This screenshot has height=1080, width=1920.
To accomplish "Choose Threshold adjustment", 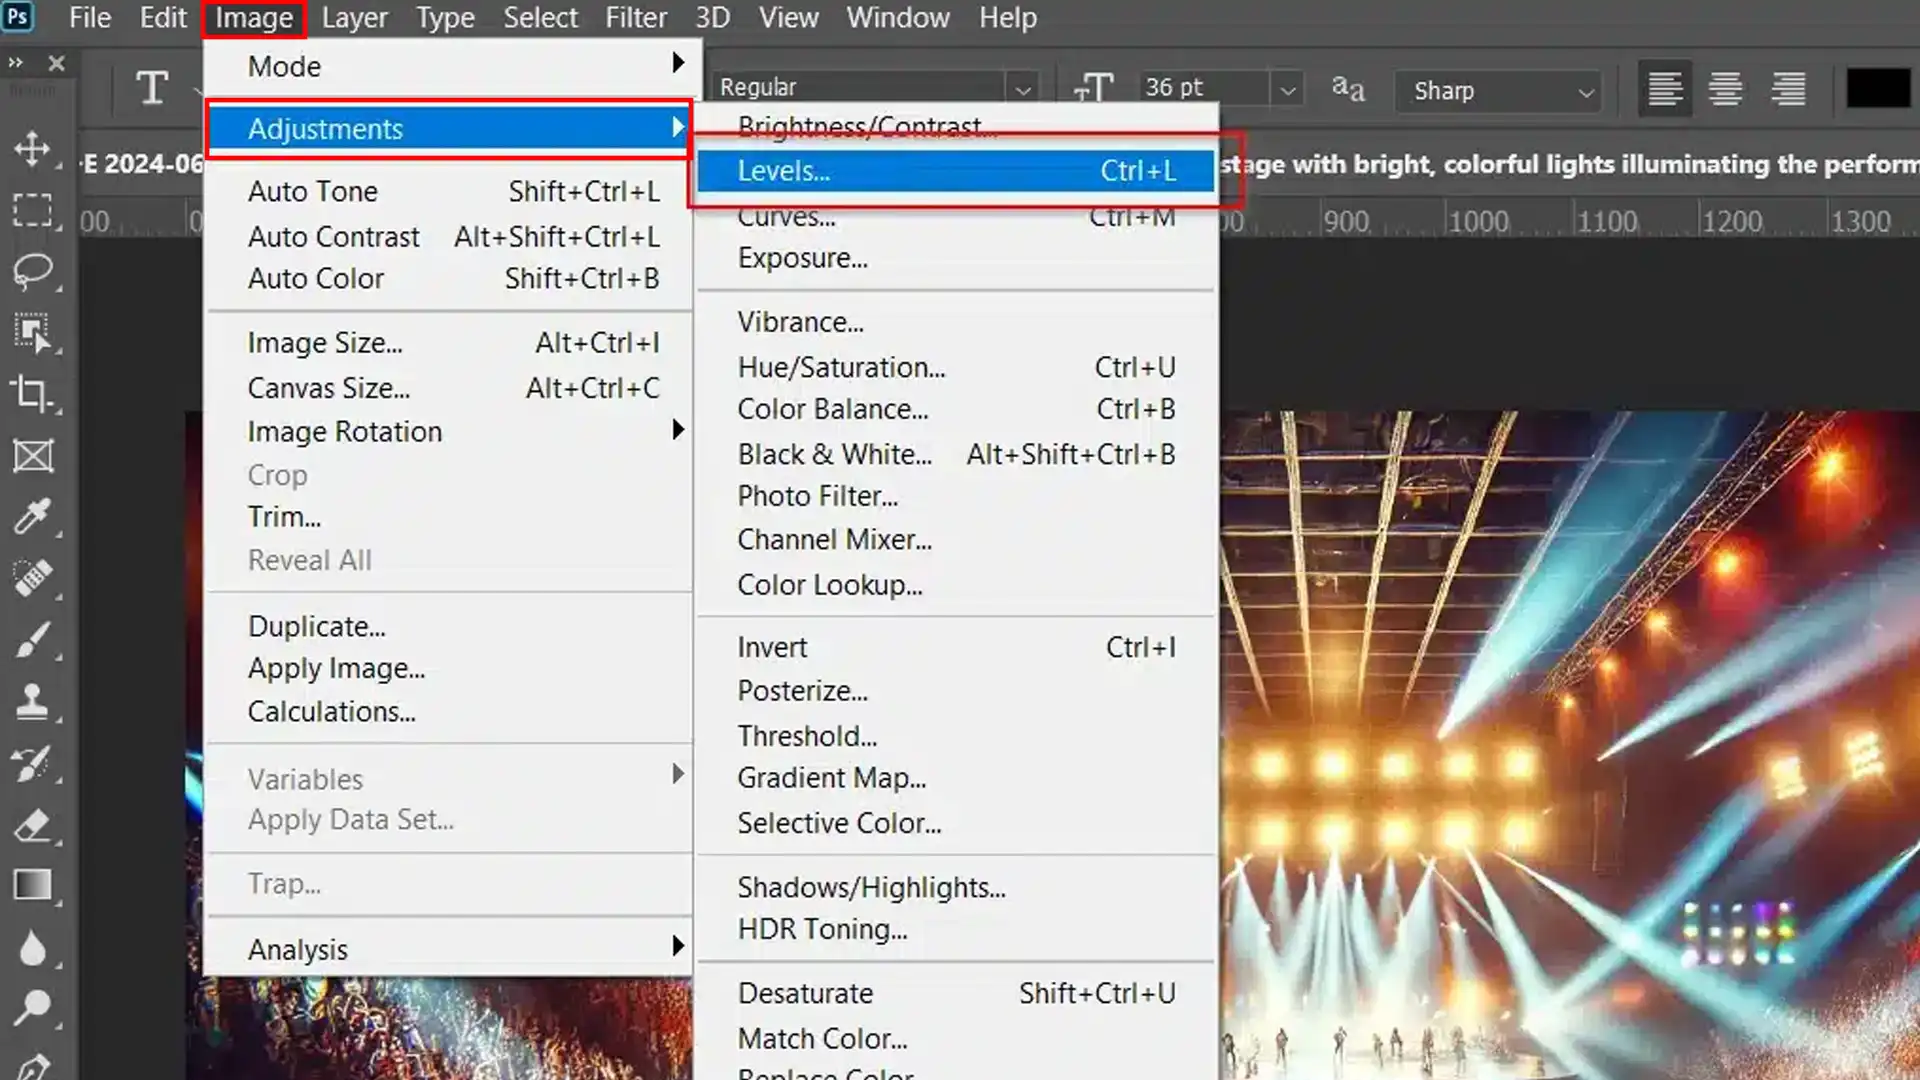I will coord(956,736).
